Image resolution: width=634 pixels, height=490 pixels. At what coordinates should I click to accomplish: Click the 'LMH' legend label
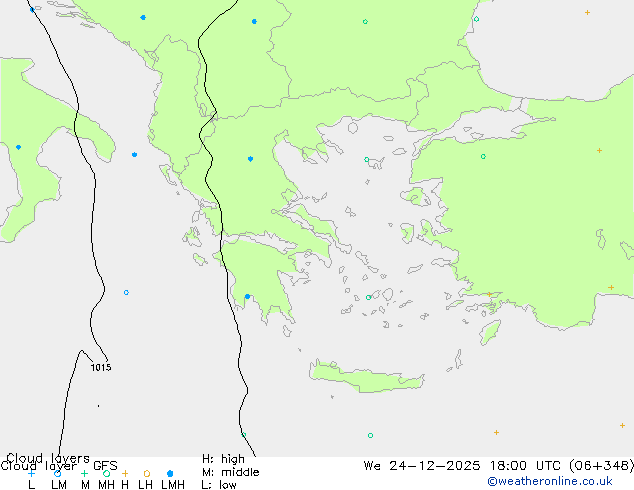tap(173, 485)
